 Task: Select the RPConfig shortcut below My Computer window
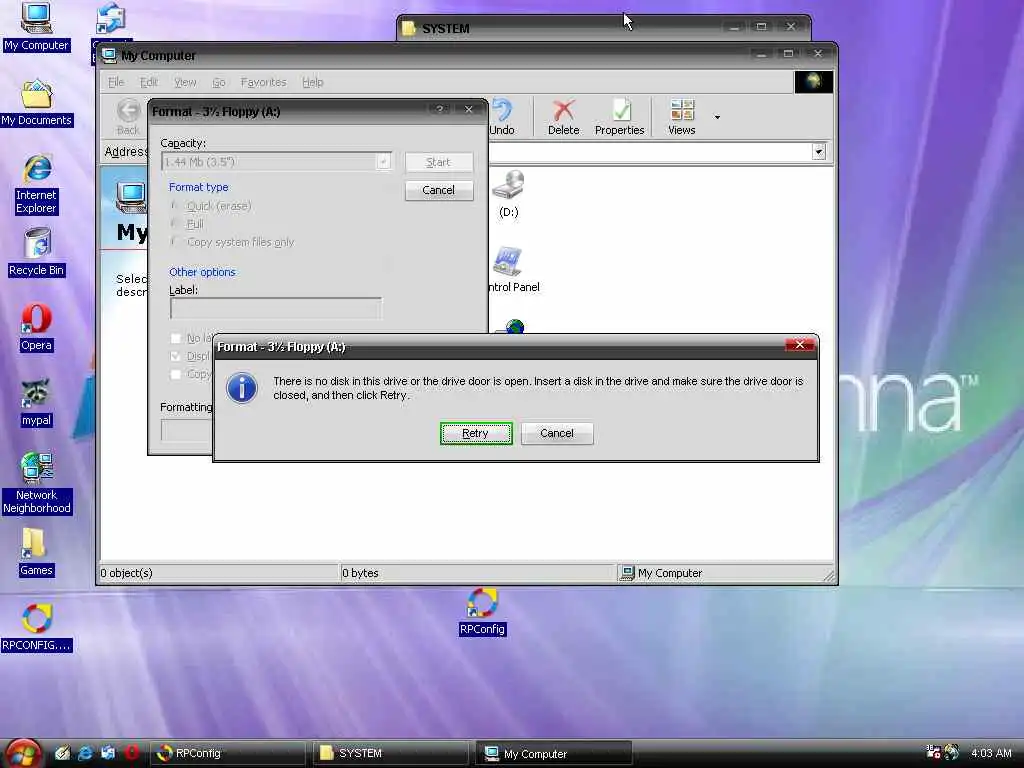pos(482,612)
